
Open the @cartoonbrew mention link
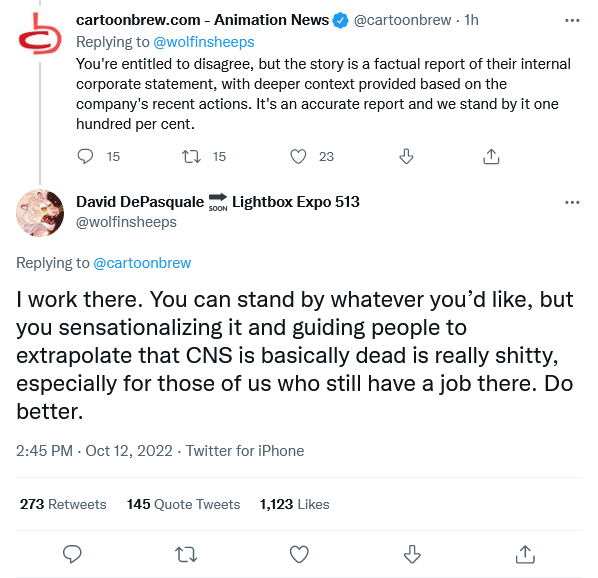pyautogui.click(x=142, y=263)
